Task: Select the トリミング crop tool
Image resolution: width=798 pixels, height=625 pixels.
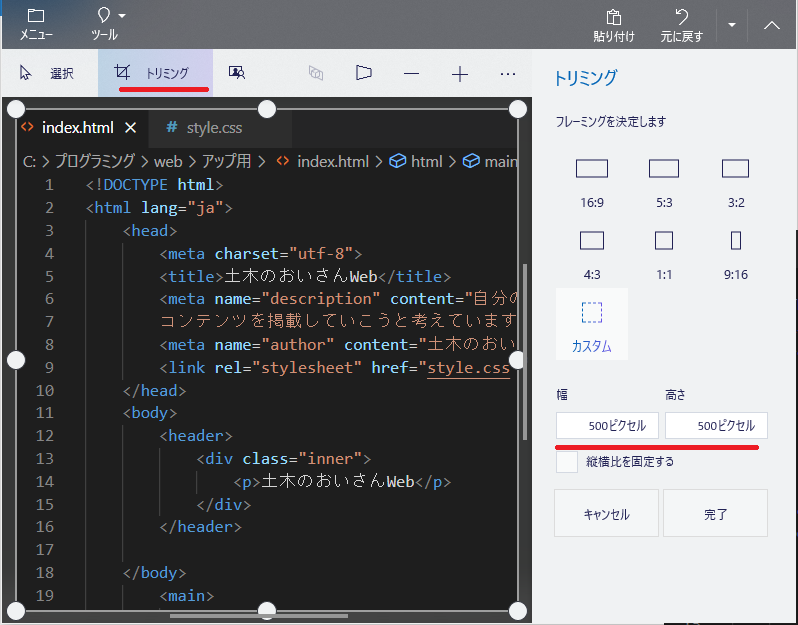Action: tap(154, 73)
